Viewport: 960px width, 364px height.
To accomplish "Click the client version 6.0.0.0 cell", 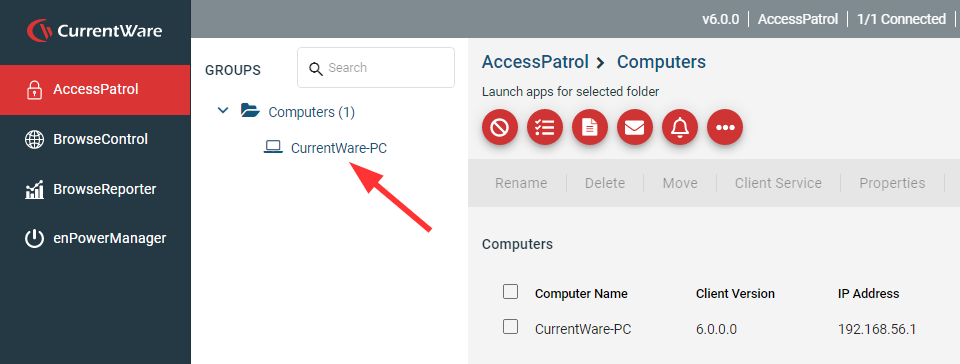I will [716, 329].
